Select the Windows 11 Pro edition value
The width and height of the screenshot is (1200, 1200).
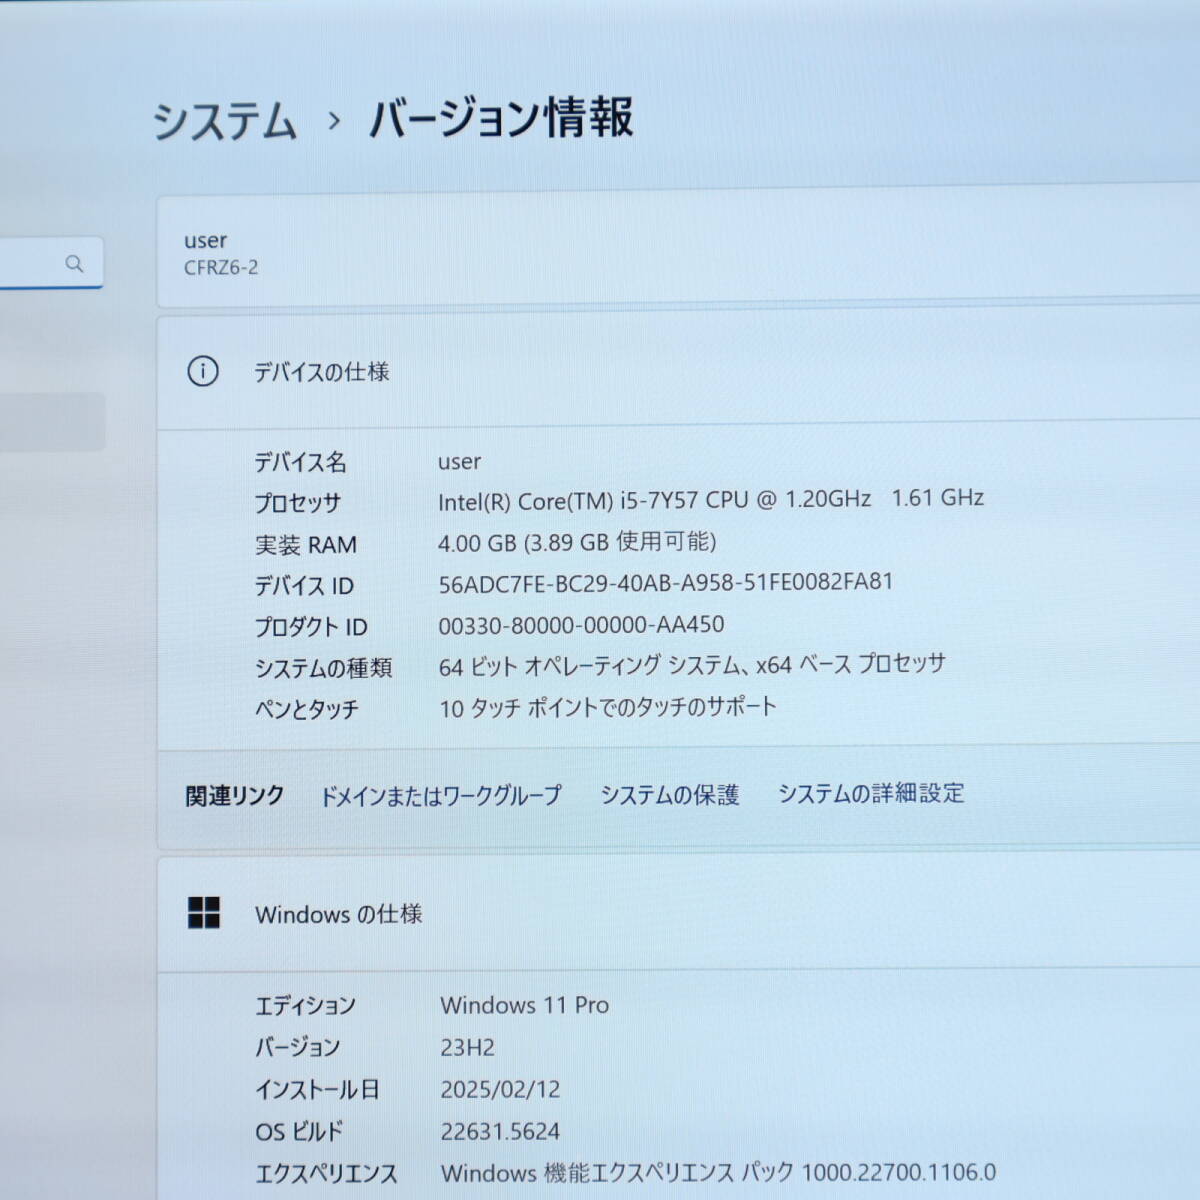click(525, 1005)
